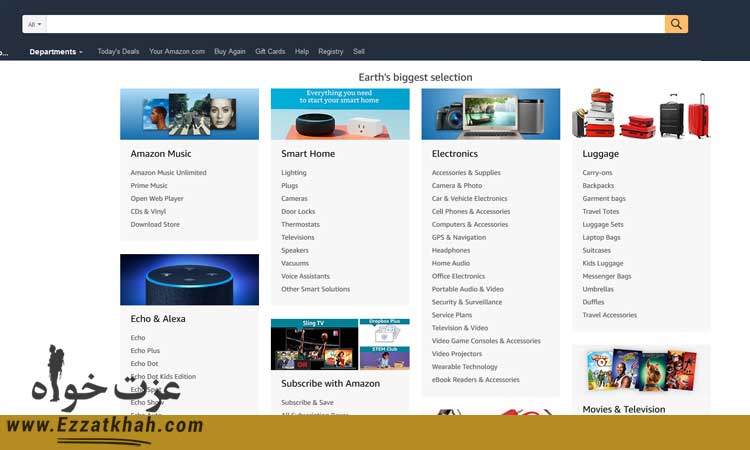
Task: Open the Amazon Music Unlimited link
Action: coord(168,173)
